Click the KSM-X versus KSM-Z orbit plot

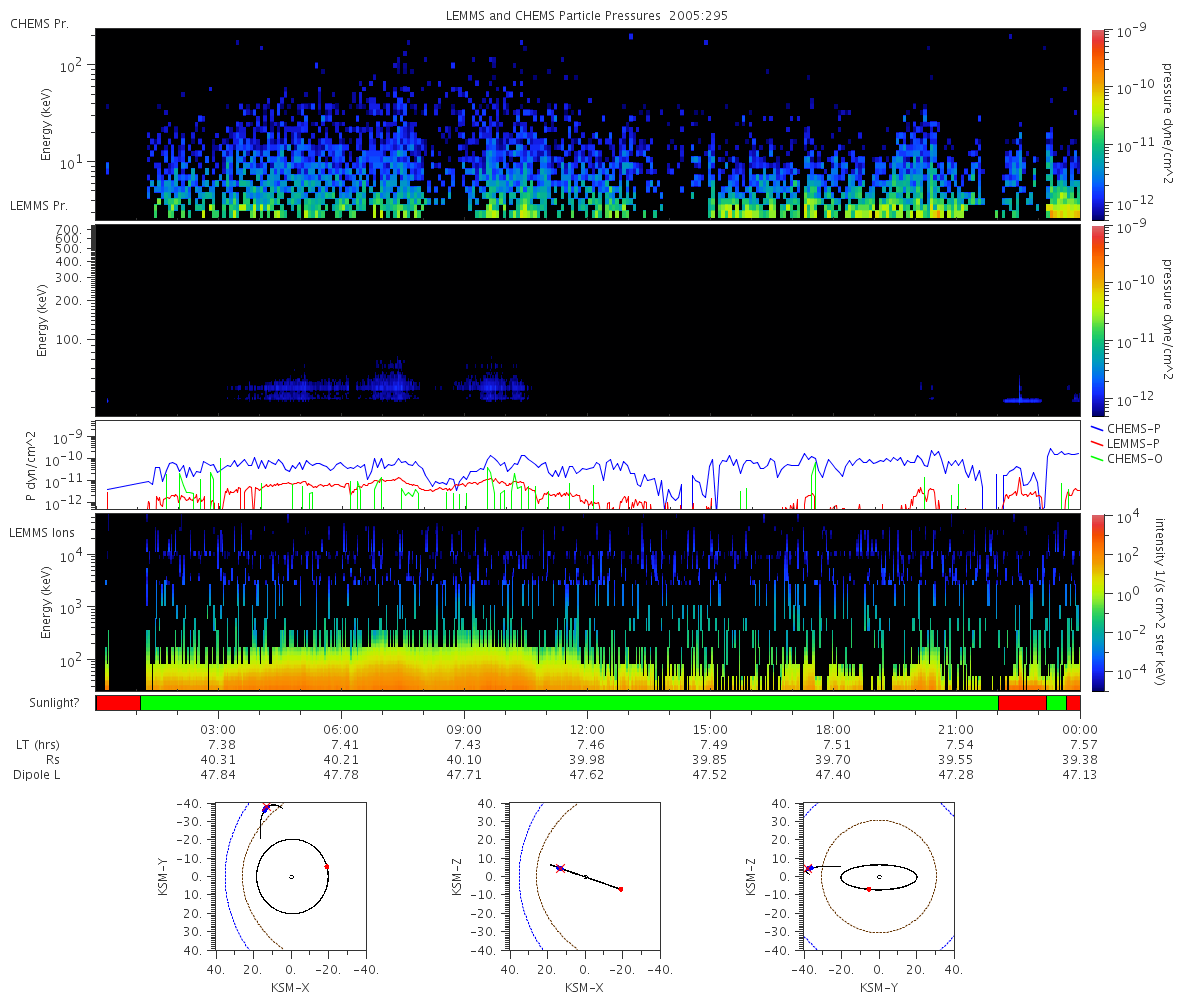point(585,876)
